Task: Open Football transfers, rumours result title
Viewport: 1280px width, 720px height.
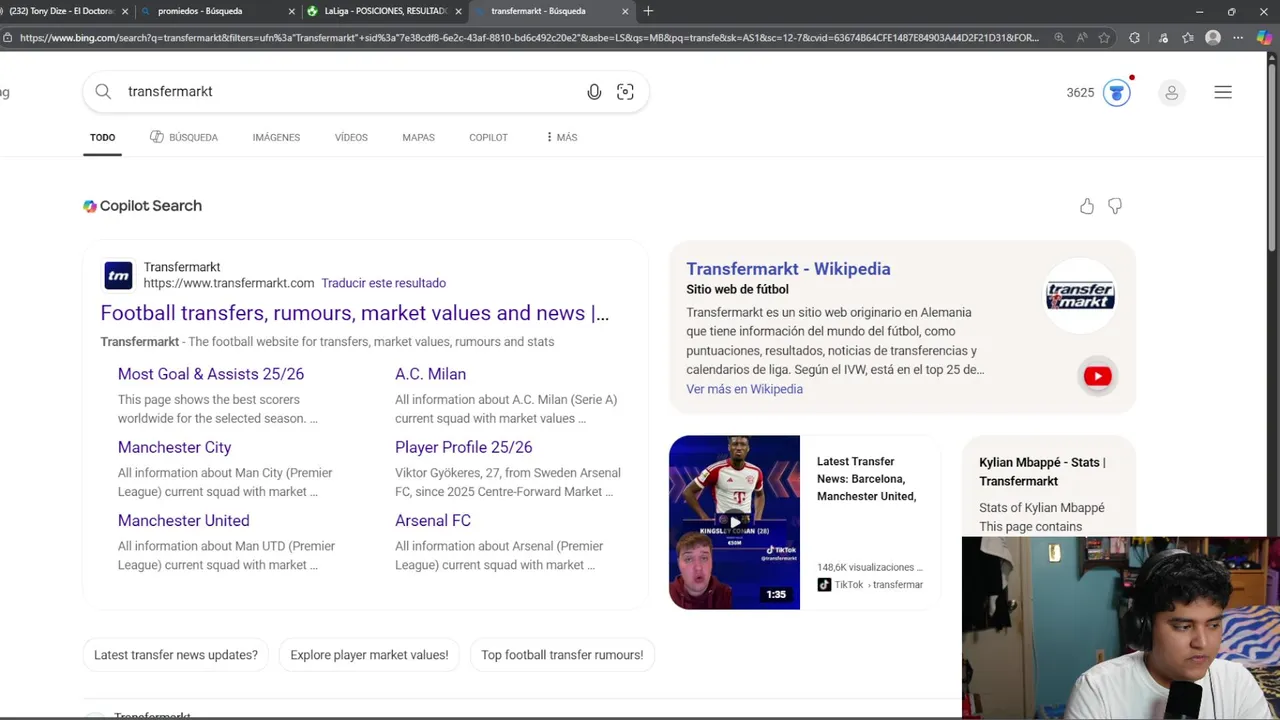Action: 354,313
